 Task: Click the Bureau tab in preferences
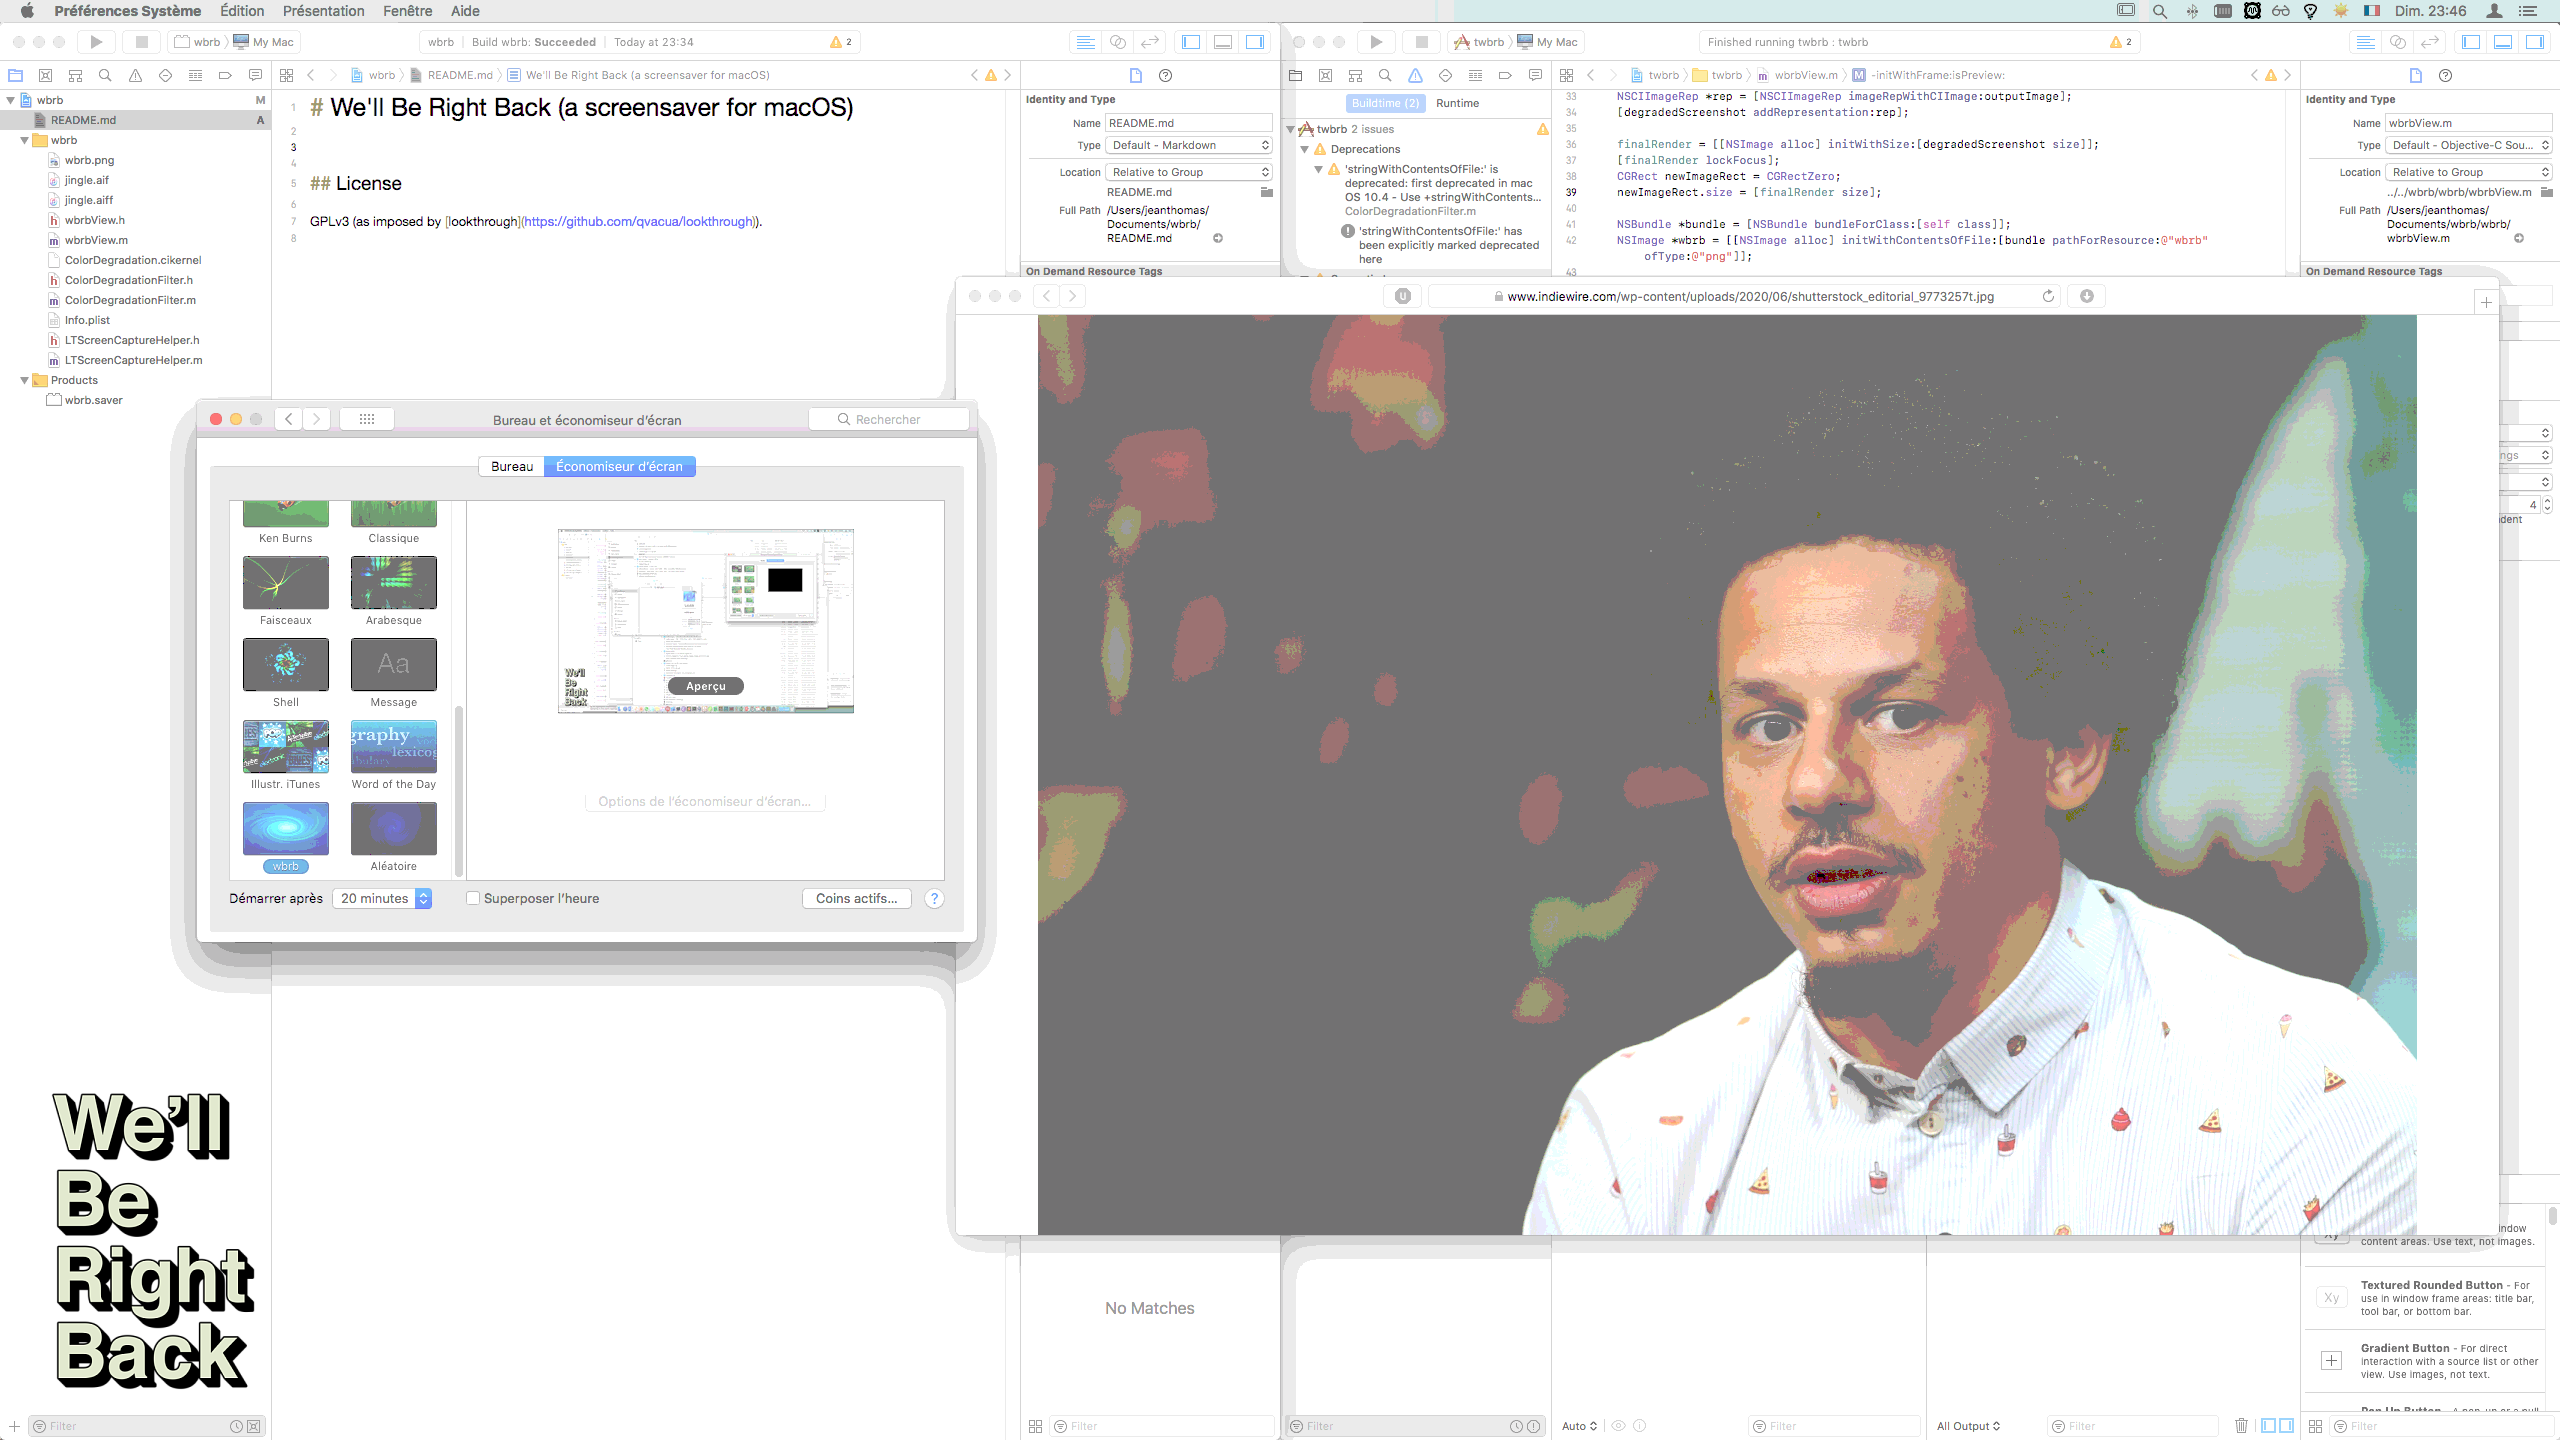coord(510,466)
